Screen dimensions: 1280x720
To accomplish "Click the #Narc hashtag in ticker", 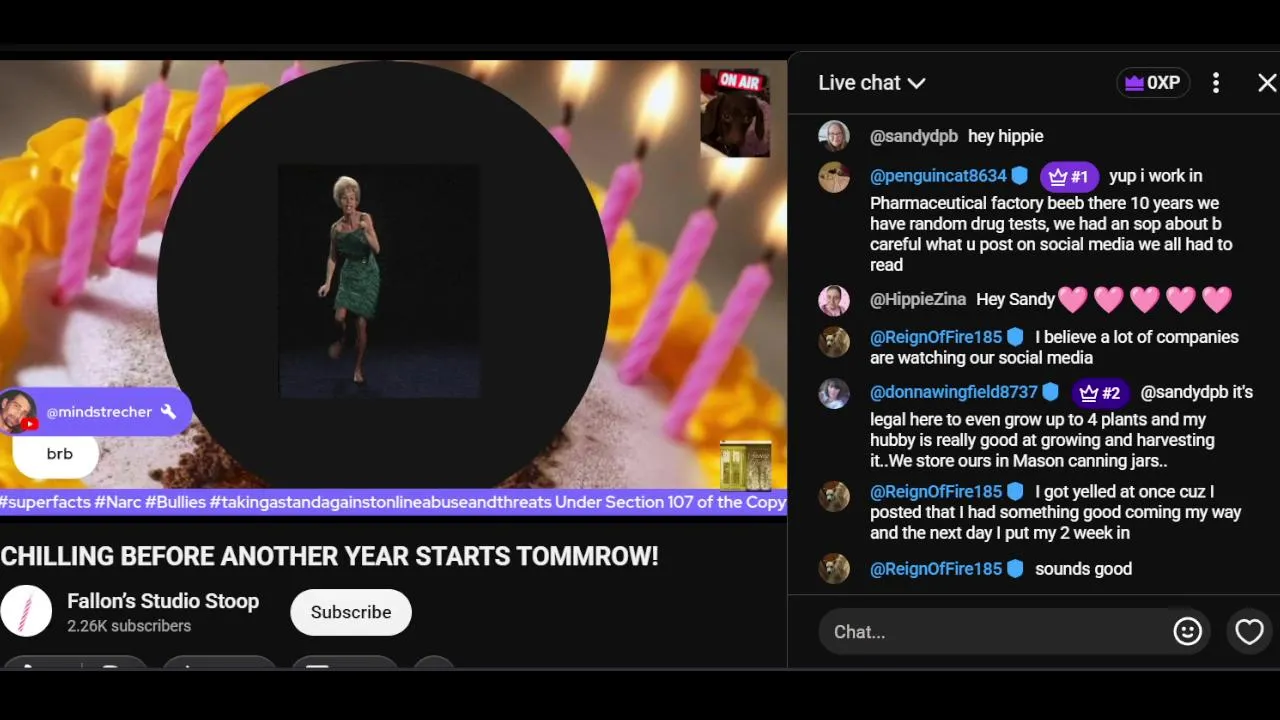I will (x=118, y=502).
